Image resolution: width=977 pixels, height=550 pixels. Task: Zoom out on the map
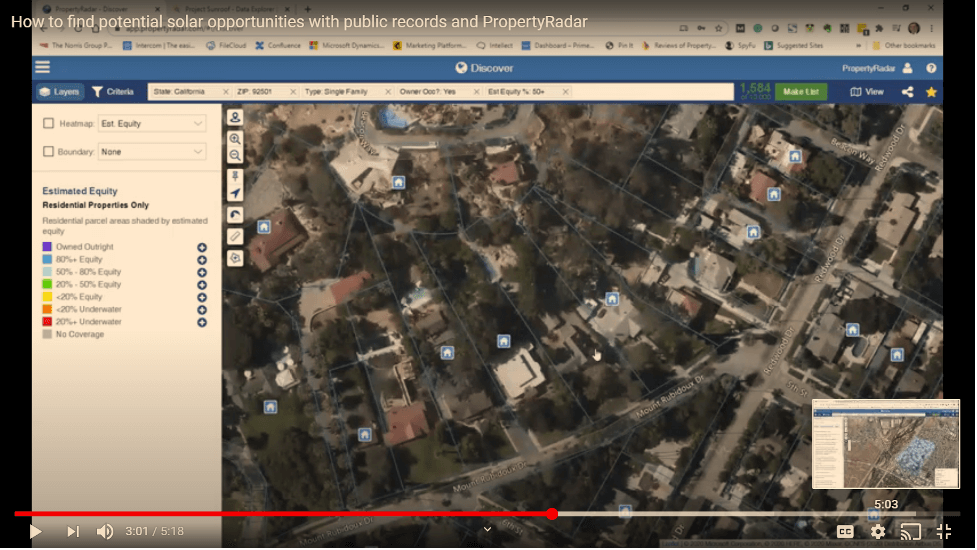pos(235,155)
